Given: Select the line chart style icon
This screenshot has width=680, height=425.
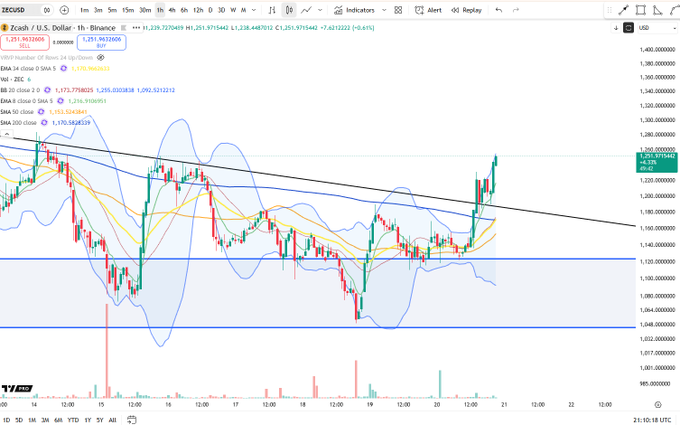Looking at the screenshot, I should (307, 10).
